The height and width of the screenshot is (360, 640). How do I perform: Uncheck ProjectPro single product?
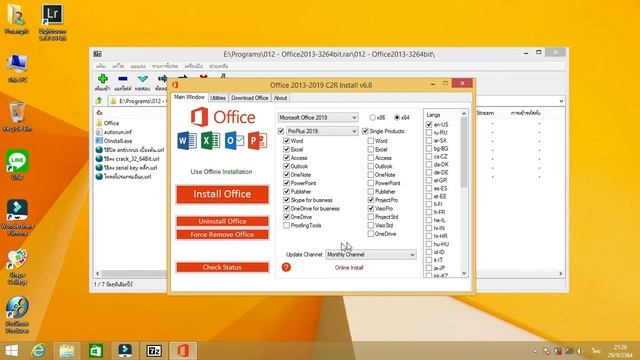[371, 200]
